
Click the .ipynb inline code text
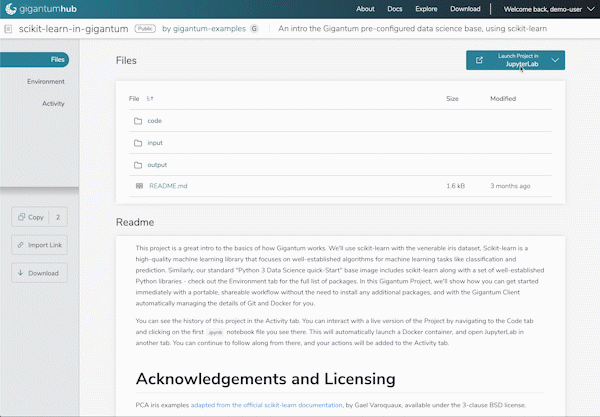(x=215, y=332)
